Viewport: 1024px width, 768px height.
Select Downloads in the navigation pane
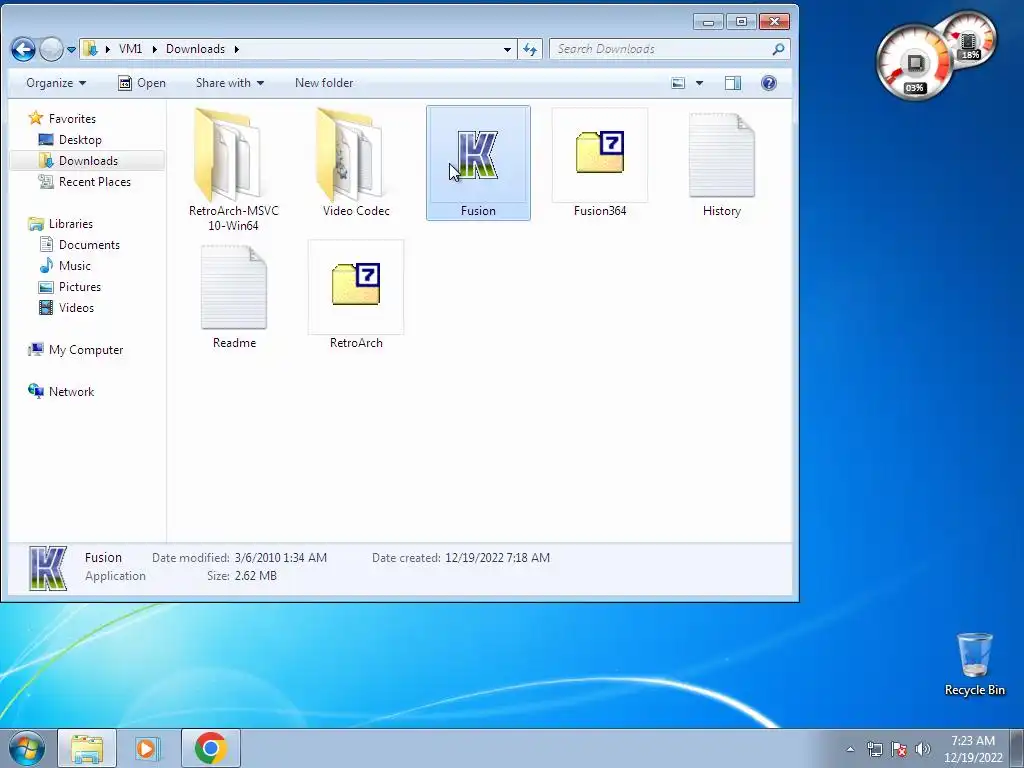[88, 161]
